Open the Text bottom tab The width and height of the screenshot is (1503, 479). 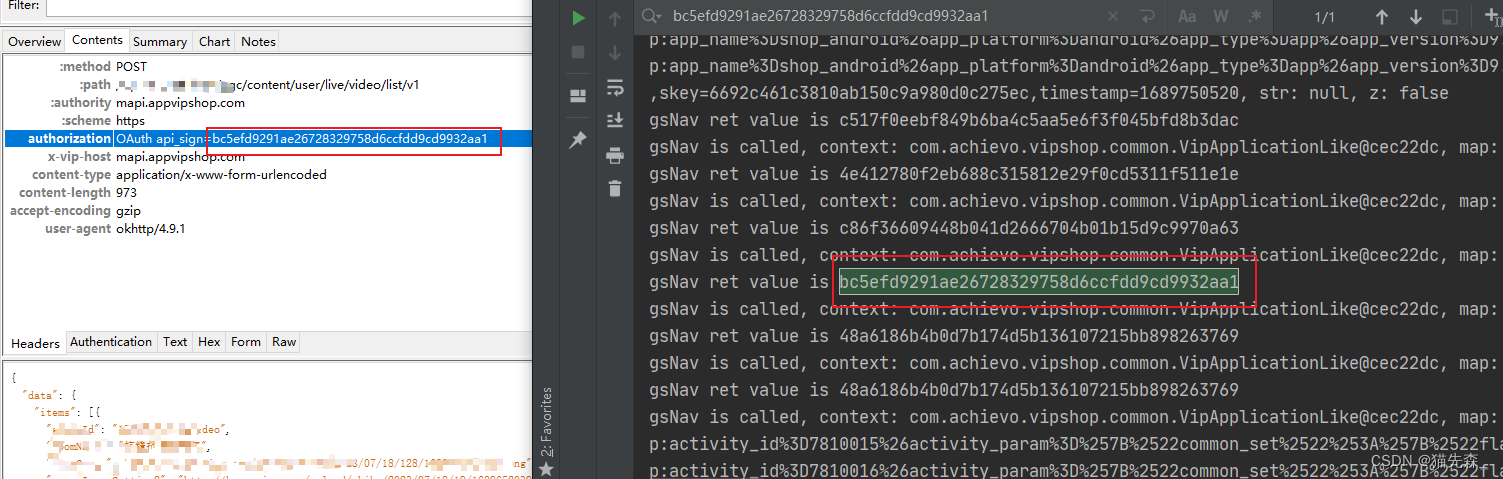[x=175, y=342]
